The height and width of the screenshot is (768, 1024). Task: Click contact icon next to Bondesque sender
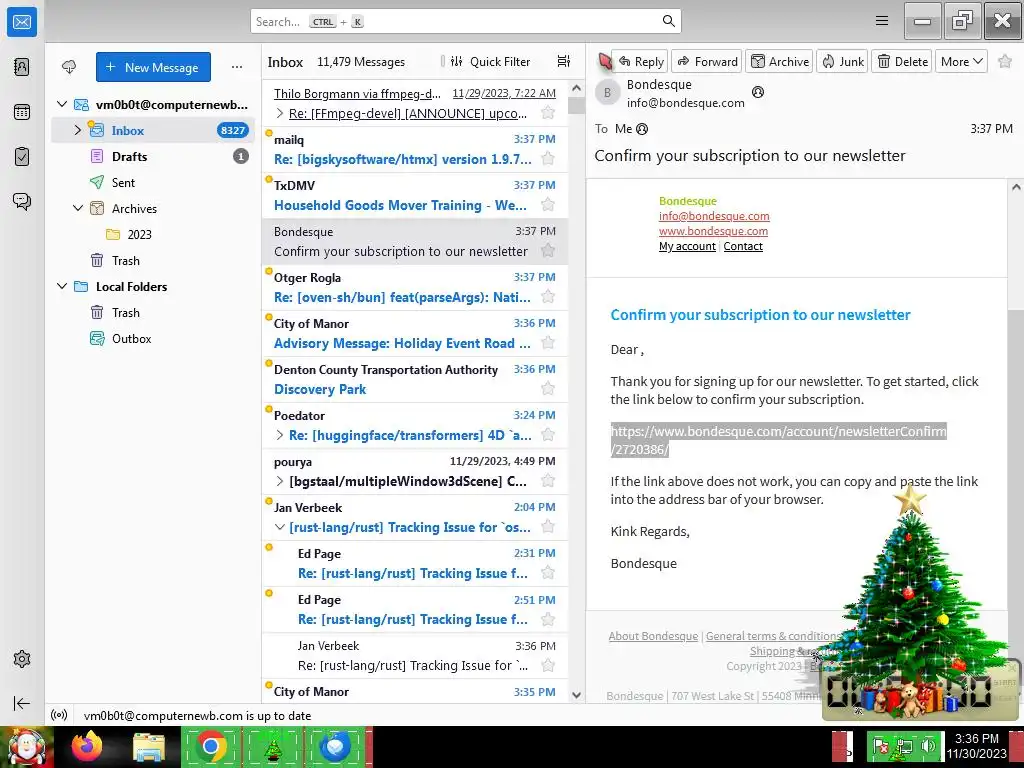[758, 92]
